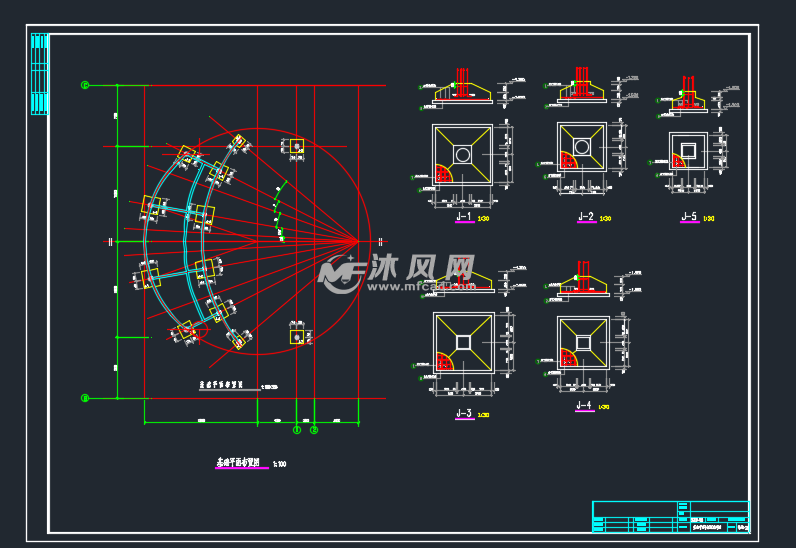Select the top-left green grid axis bubble
The width and height of the screenshot is (796, 548).
point(85,86)
